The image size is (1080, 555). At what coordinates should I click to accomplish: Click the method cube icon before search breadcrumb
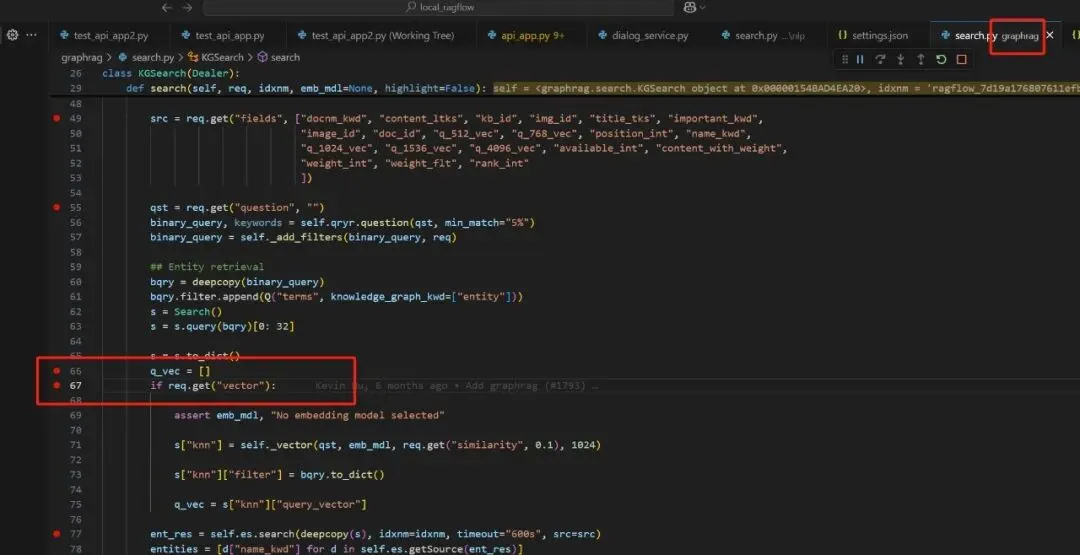[x=262, y=58]
